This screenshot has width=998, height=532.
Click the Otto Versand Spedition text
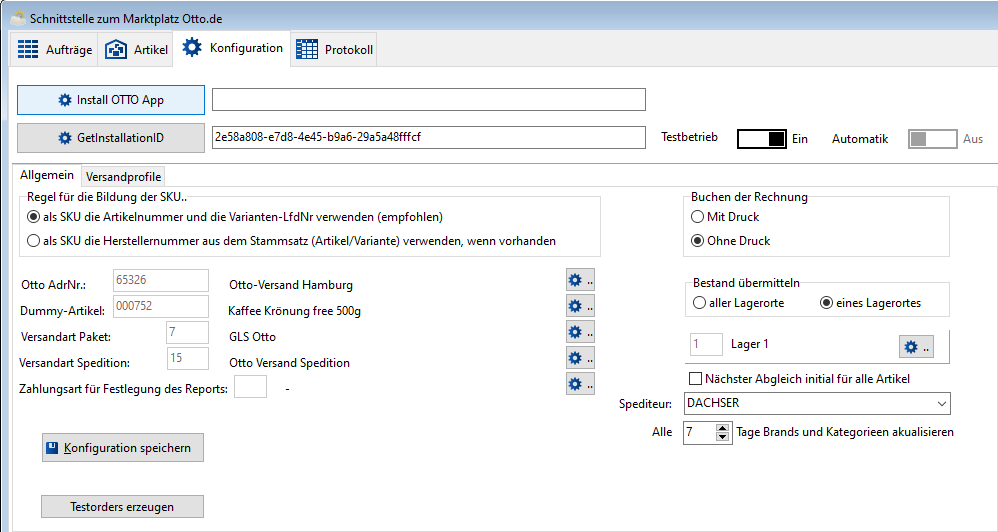click(289, 363)
